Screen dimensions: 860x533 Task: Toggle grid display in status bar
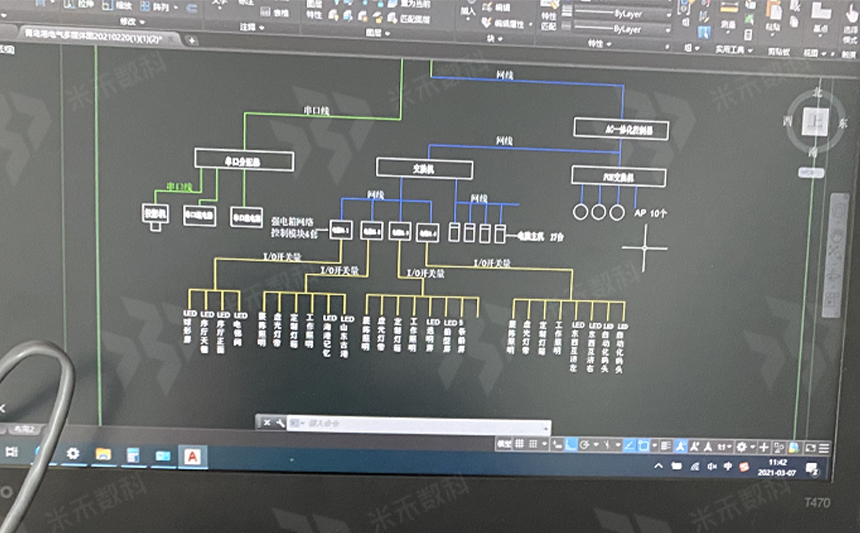[521, 444]
